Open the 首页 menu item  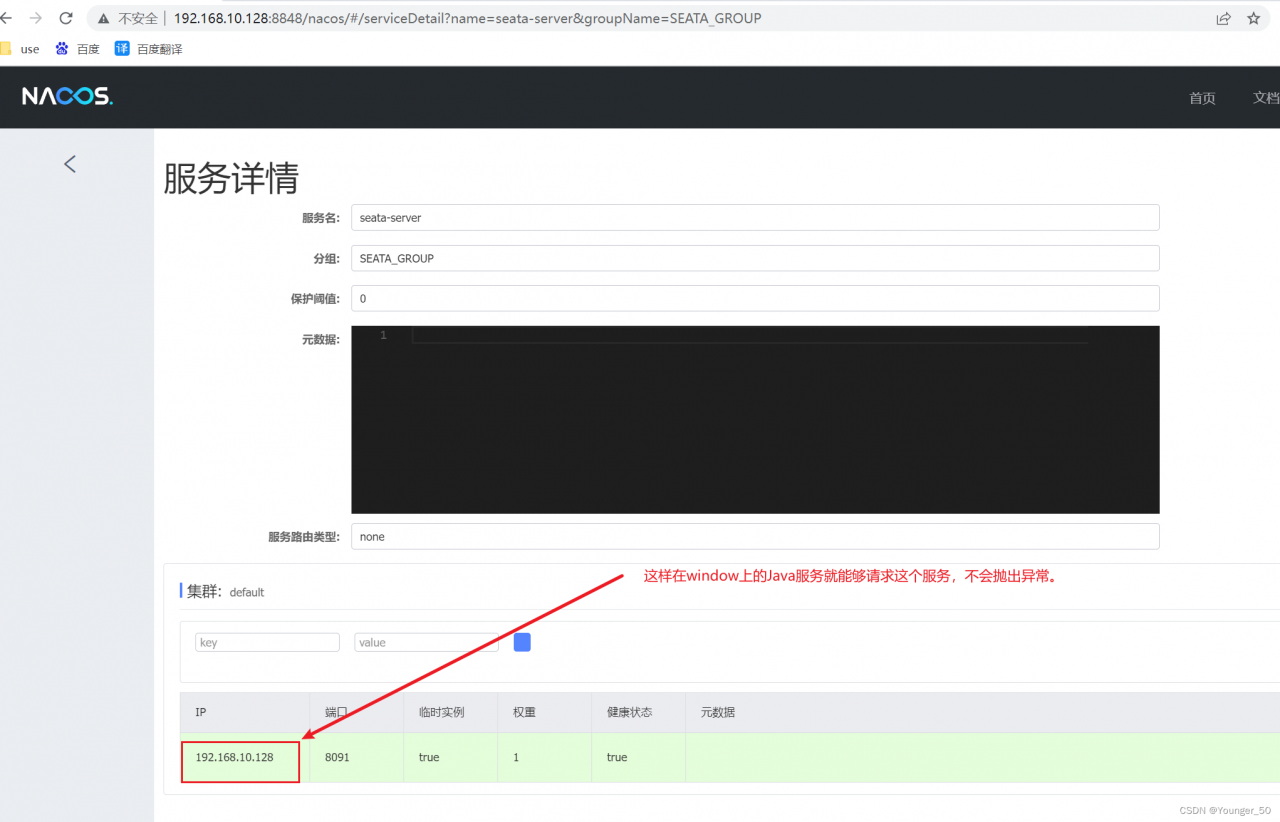coord(1202,98)
